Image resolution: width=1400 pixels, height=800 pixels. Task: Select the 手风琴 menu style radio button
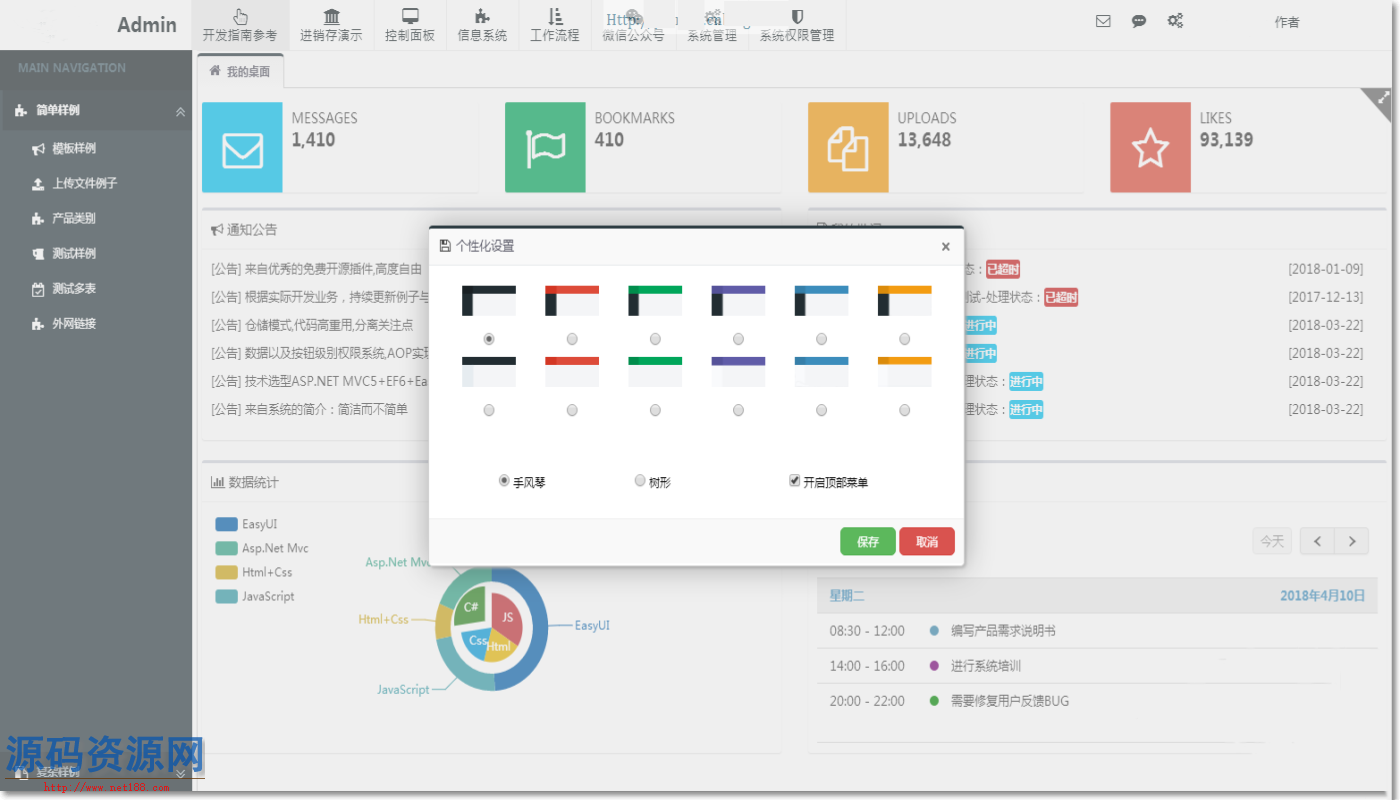(x=504, y=481)
